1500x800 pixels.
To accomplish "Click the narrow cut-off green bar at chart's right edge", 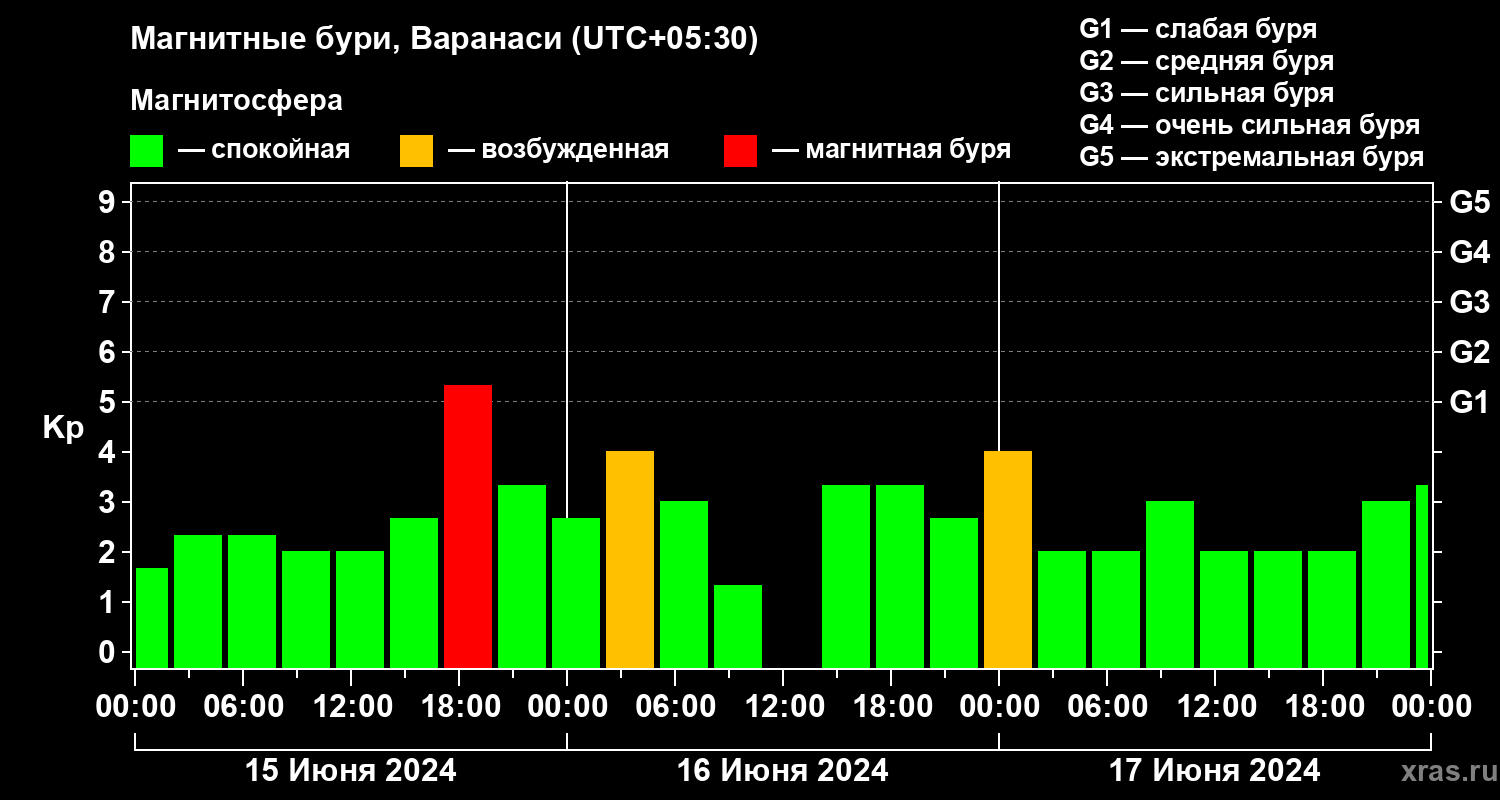I will (x=1422, y=576).
